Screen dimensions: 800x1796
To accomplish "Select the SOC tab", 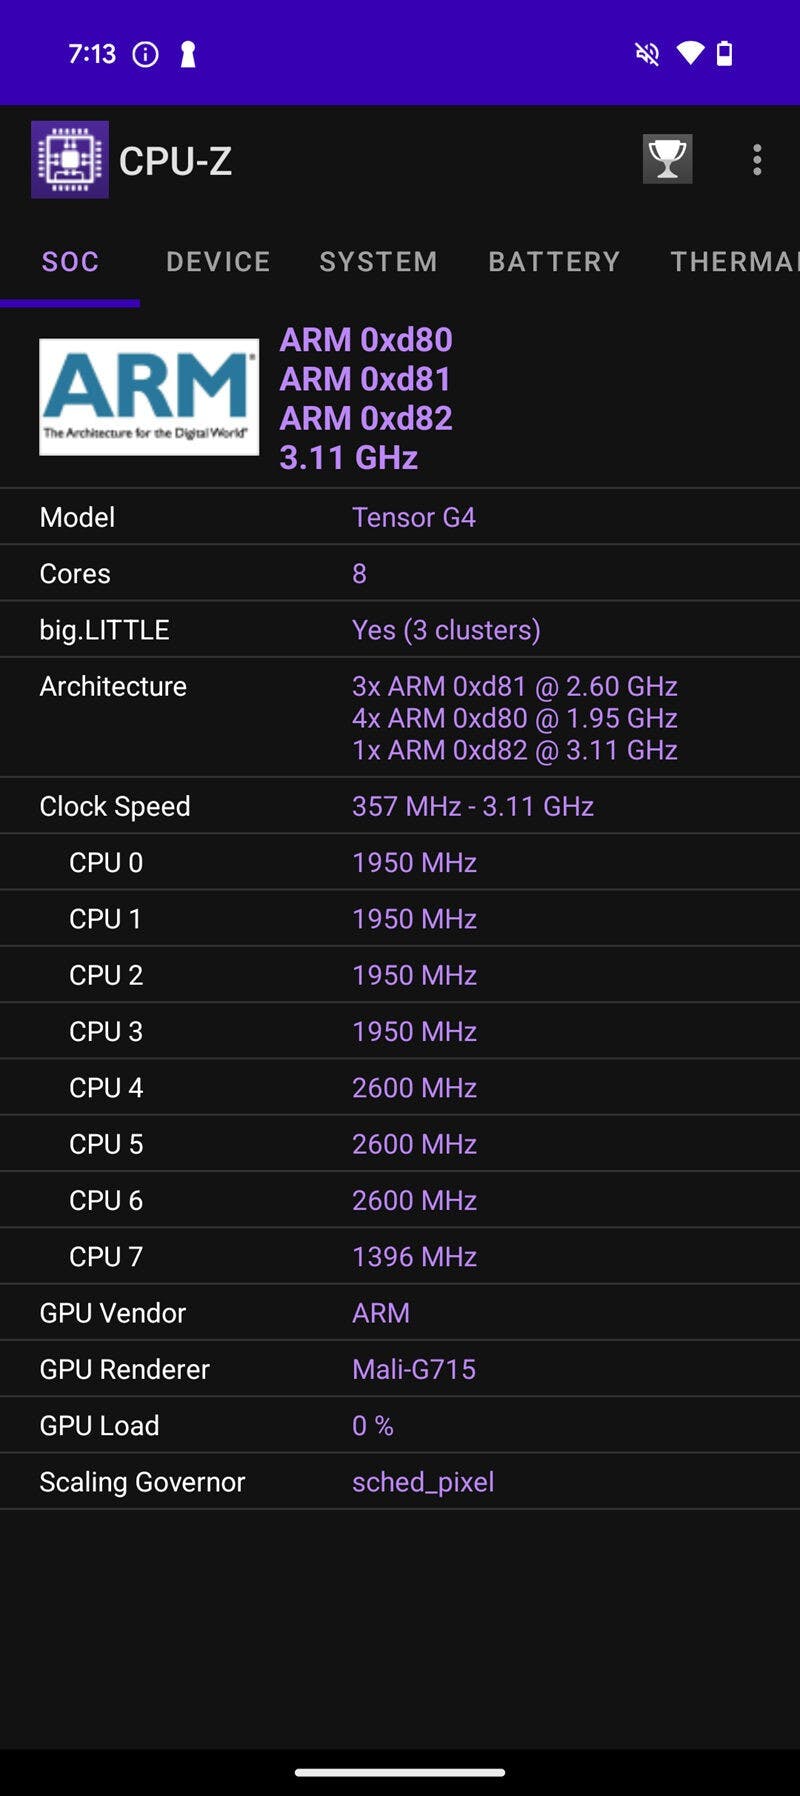I will click(x=70, y=262).
